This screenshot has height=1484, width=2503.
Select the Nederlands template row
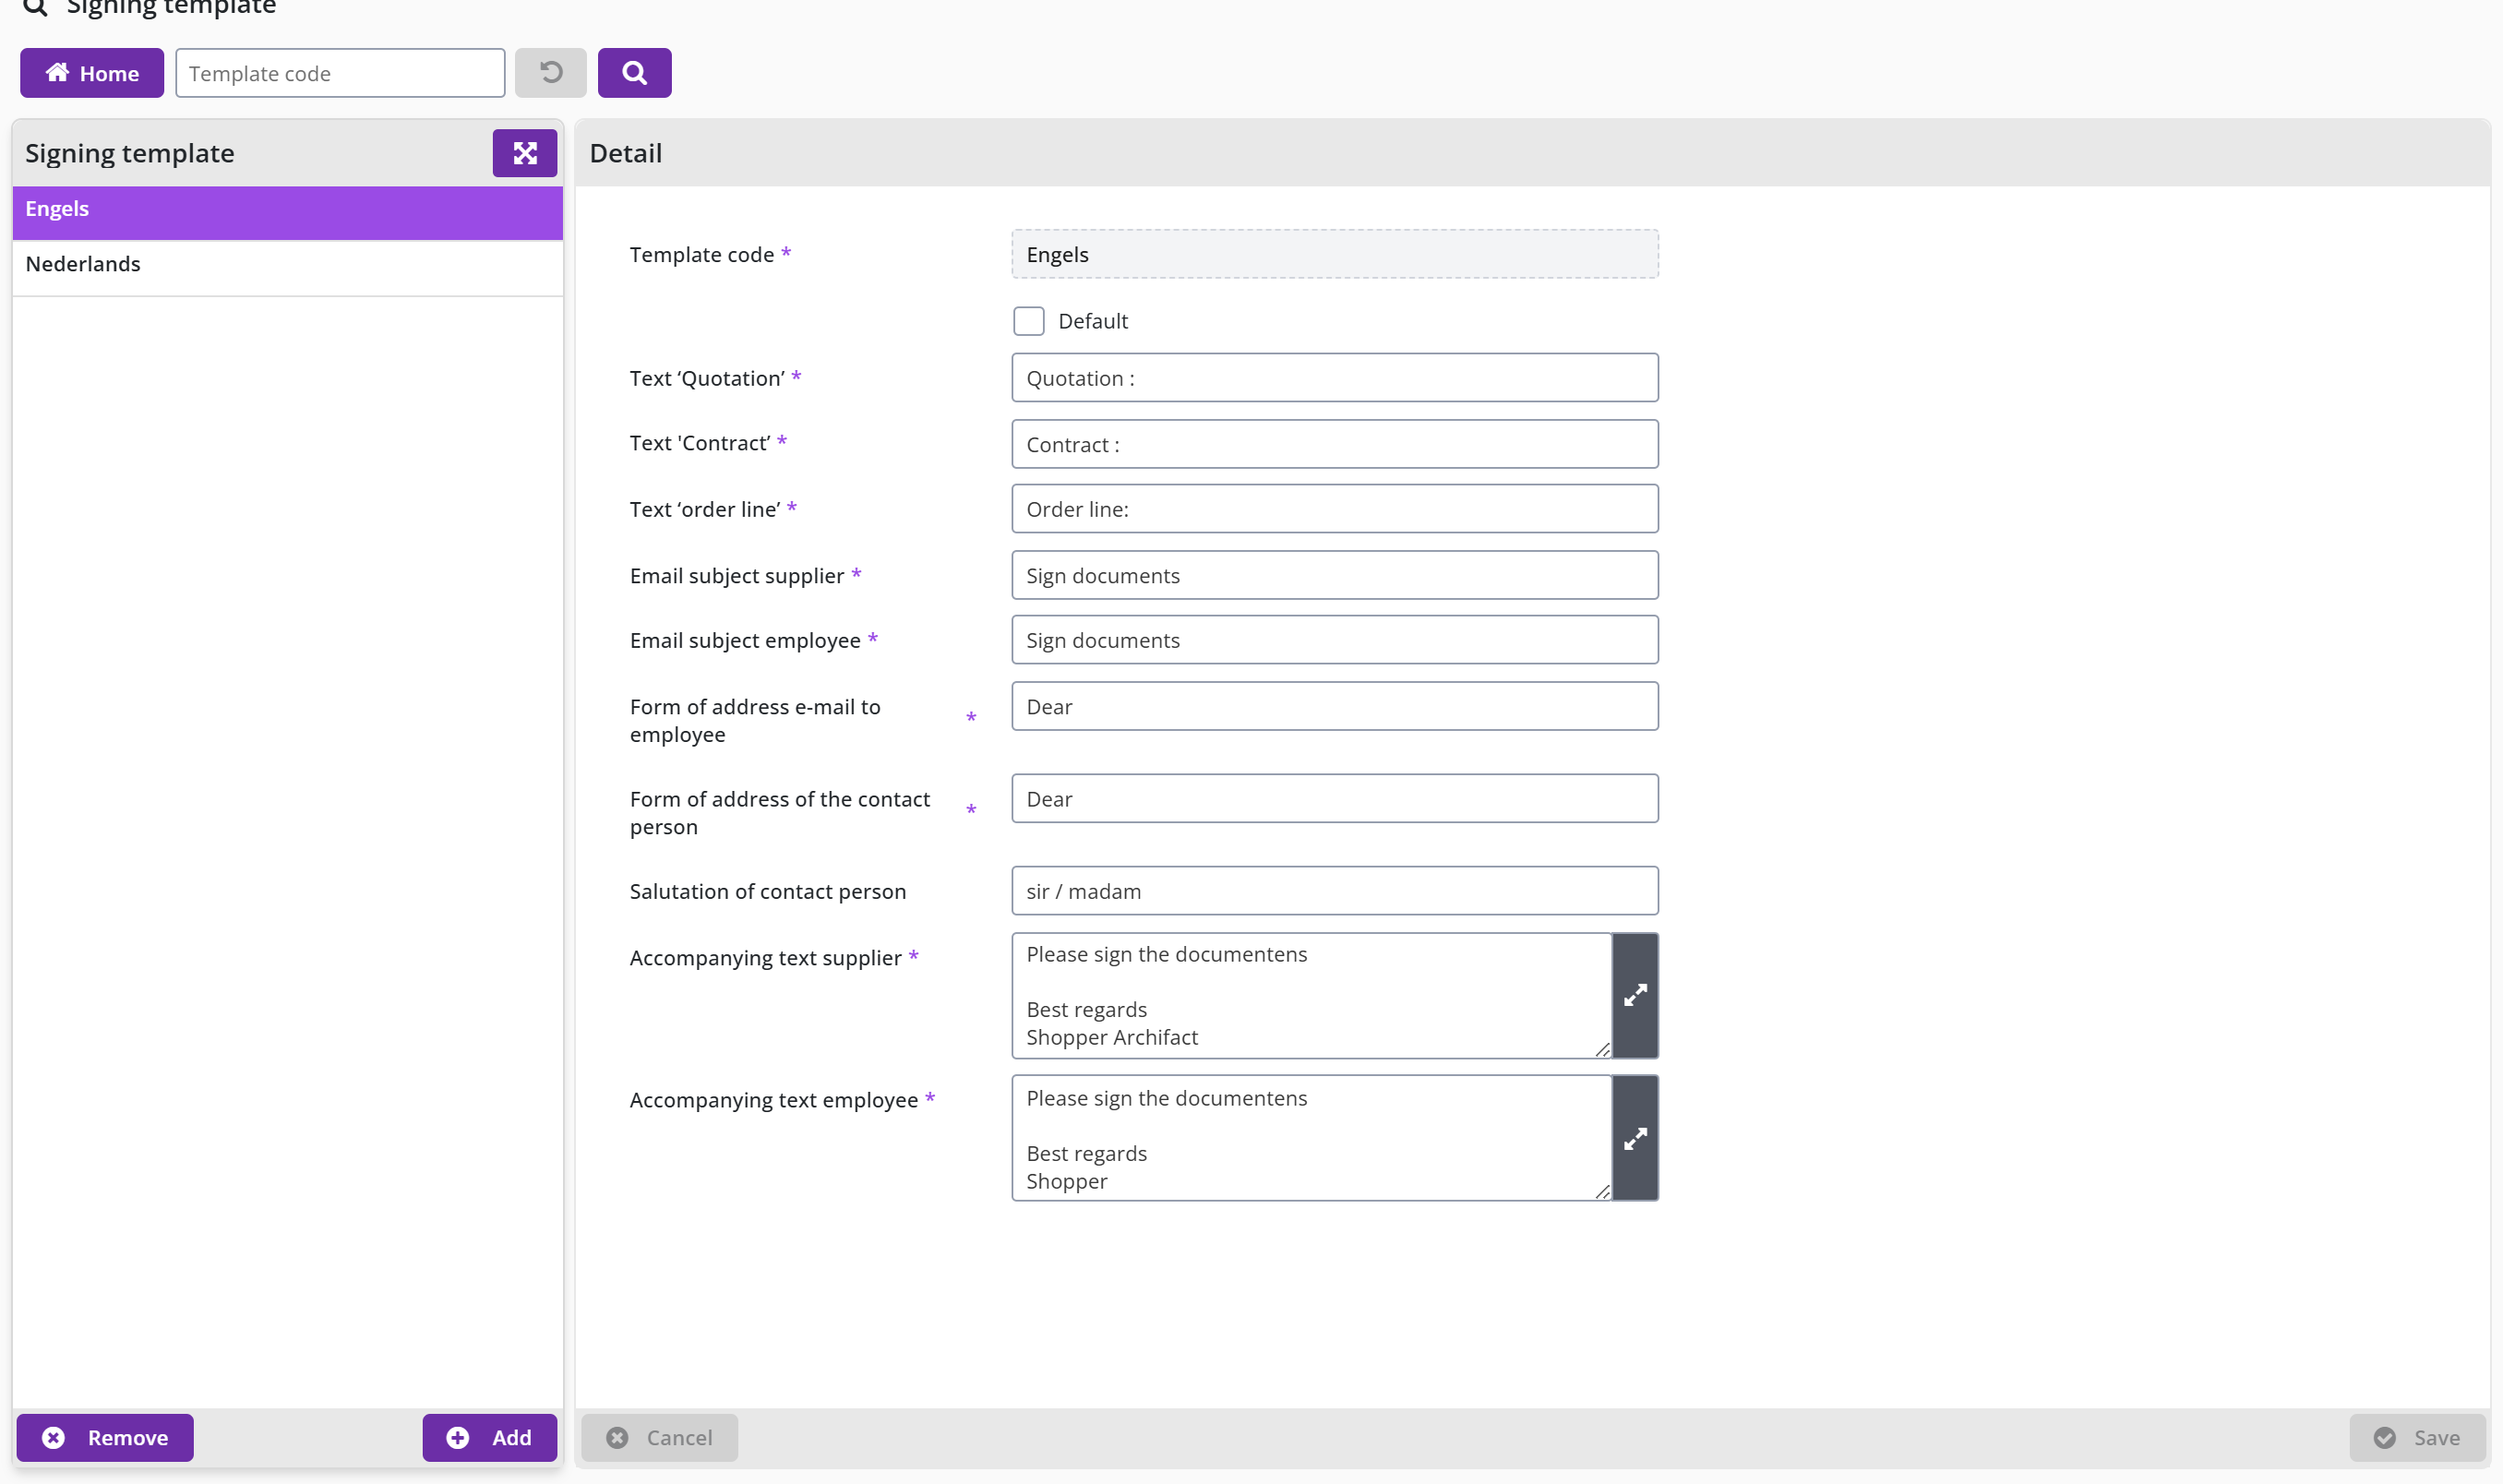point(288,266)
